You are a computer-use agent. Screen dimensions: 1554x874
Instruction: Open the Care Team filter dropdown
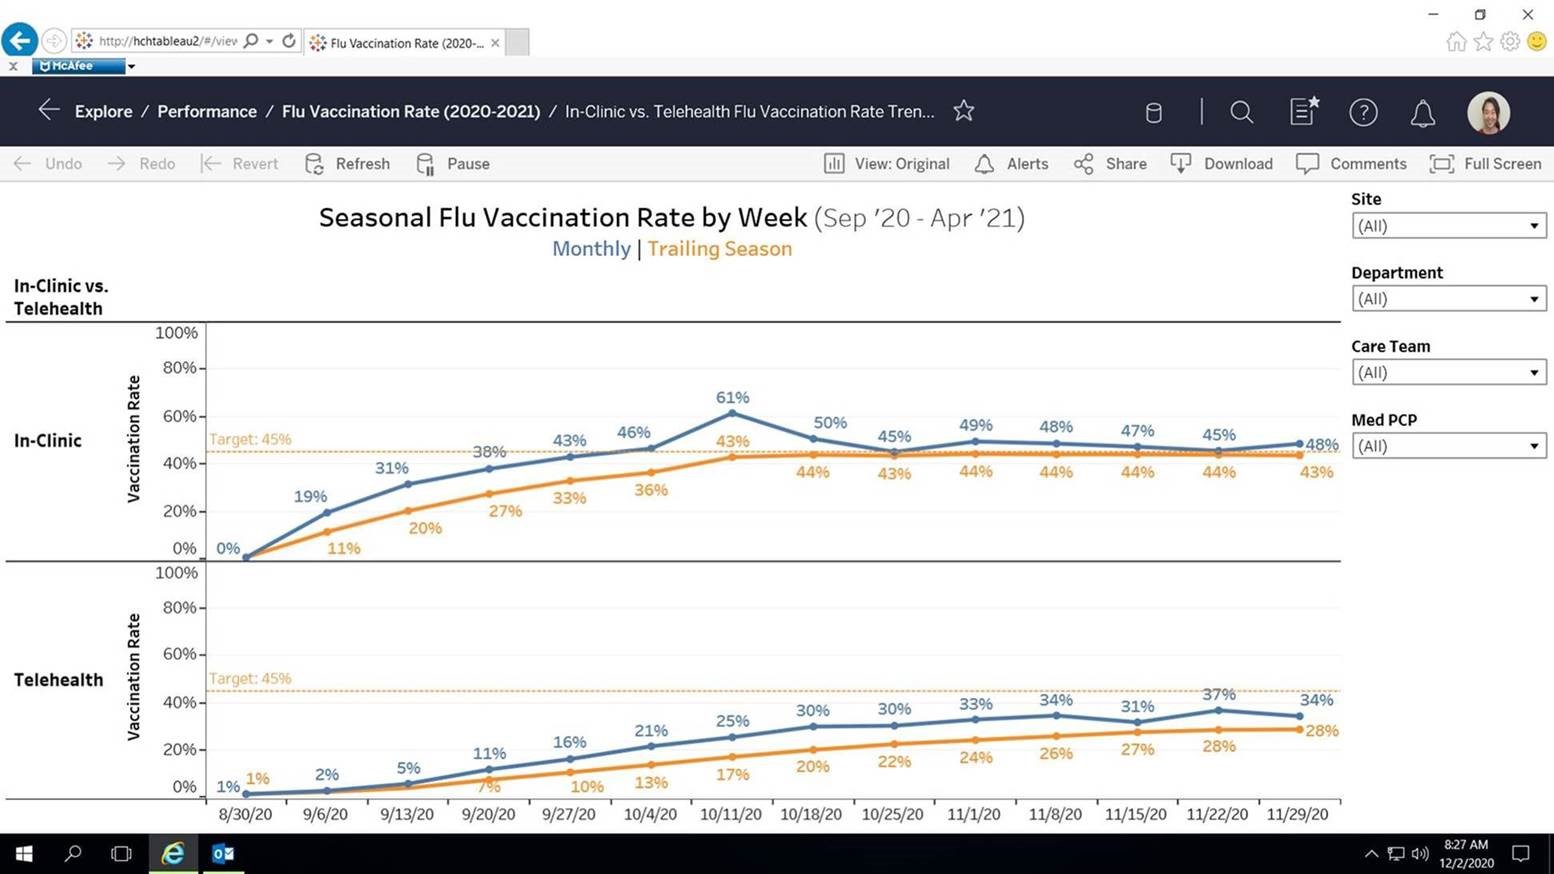coord(1448,373)
